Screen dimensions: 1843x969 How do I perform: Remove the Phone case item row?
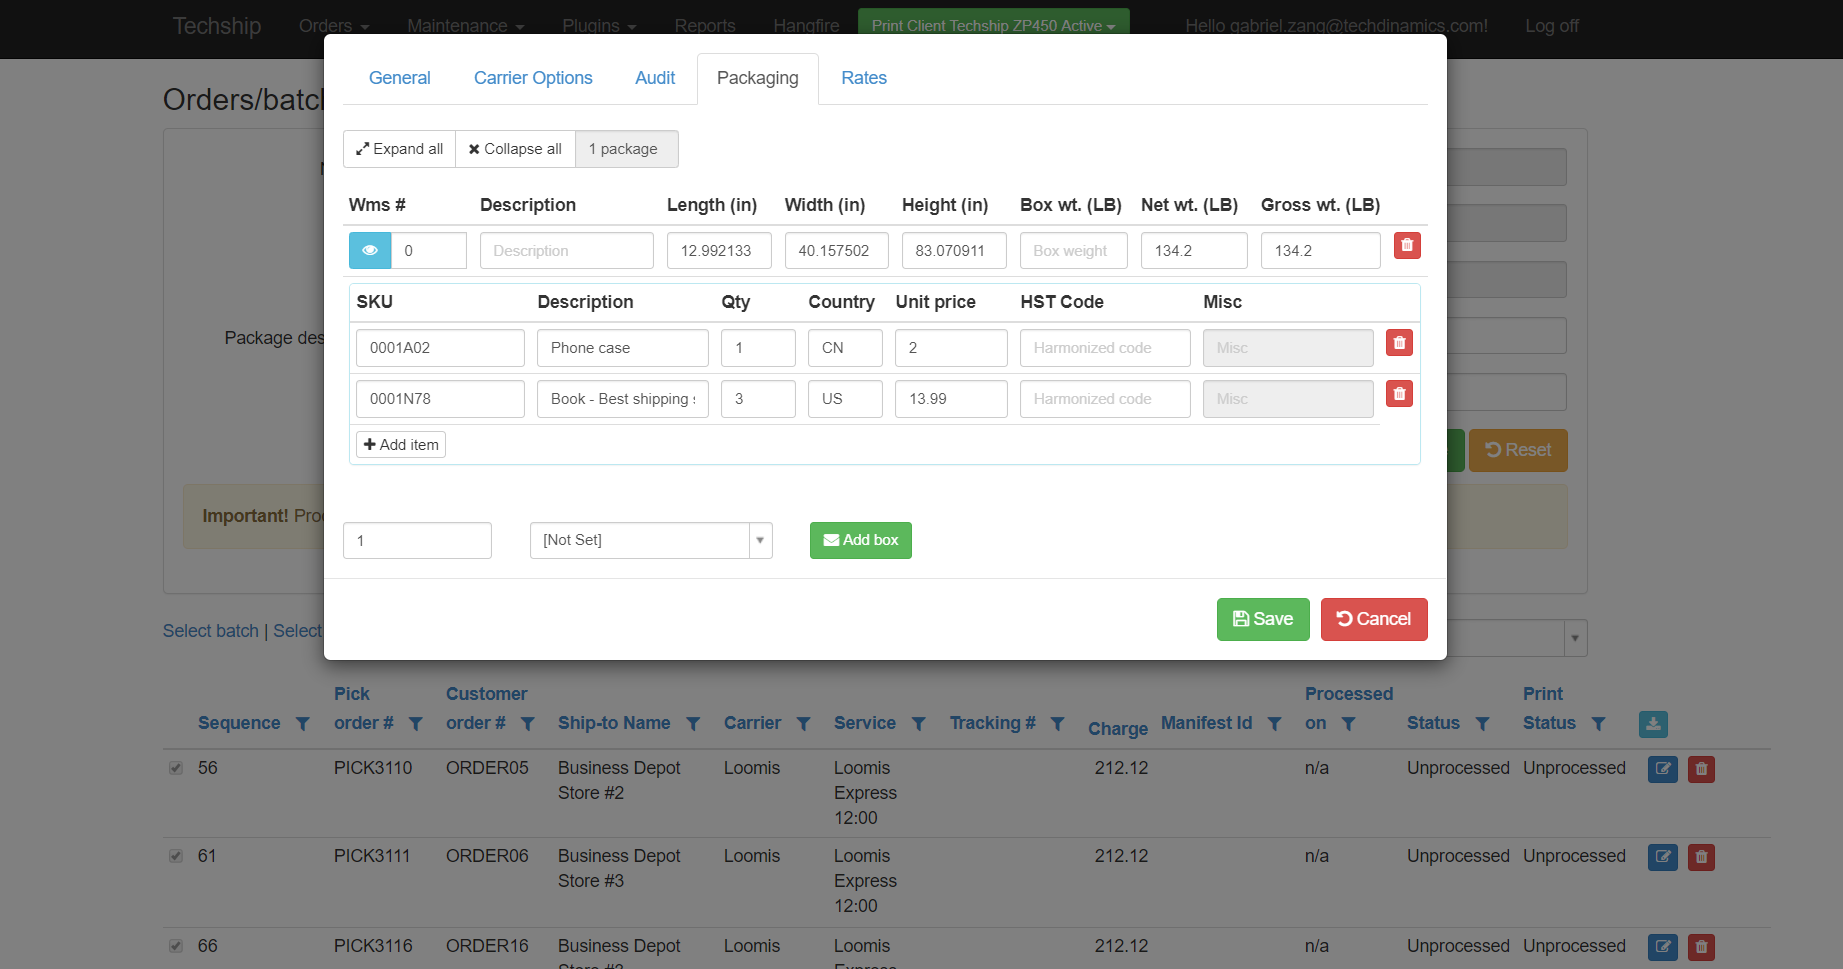(x=1399, y=342)
